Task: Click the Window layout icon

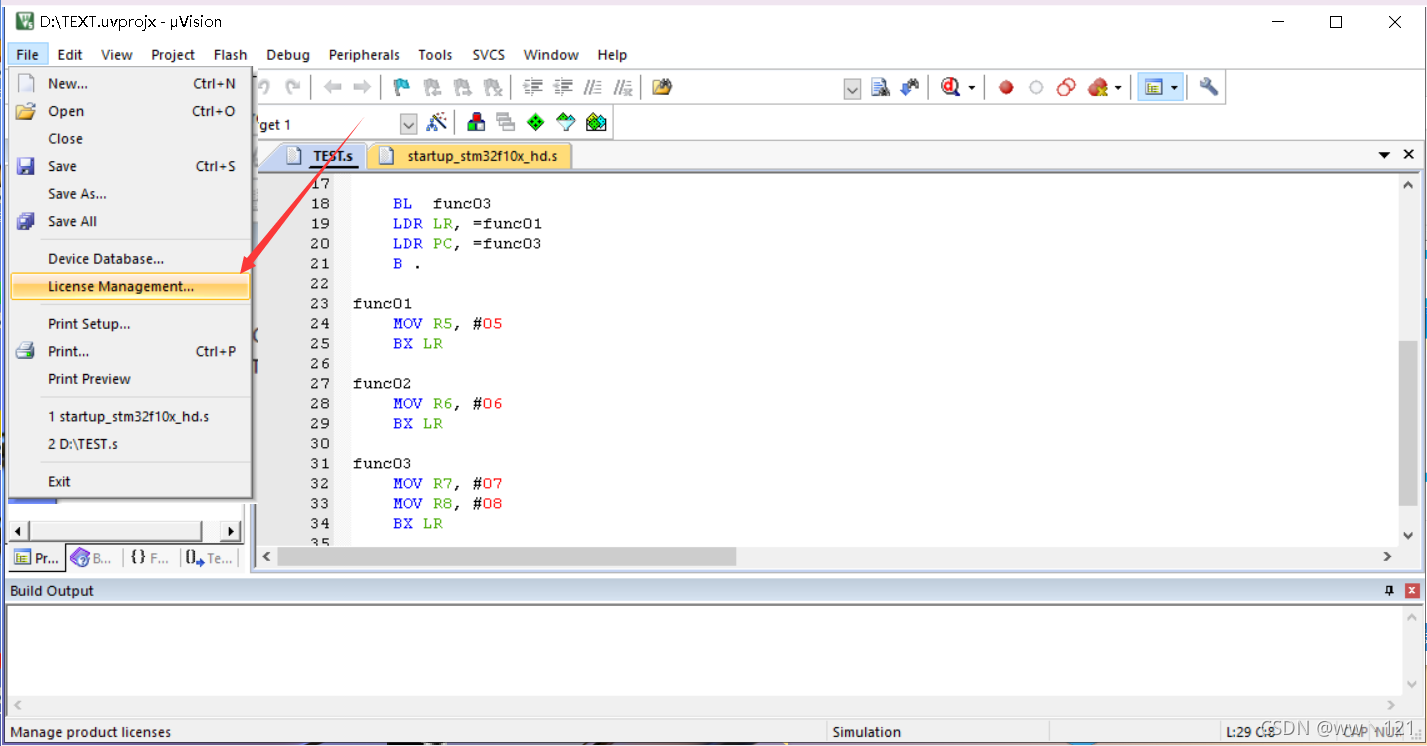Action: click(1154, 88)
